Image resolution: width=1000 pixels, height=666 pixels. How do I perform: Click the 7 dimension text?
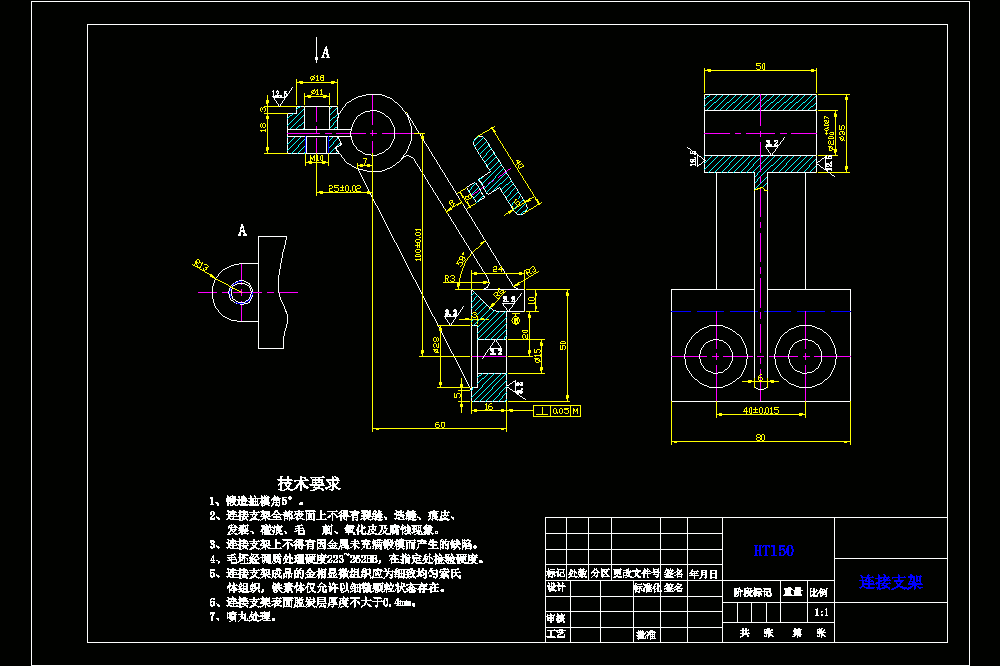click(x=365, y=161)
